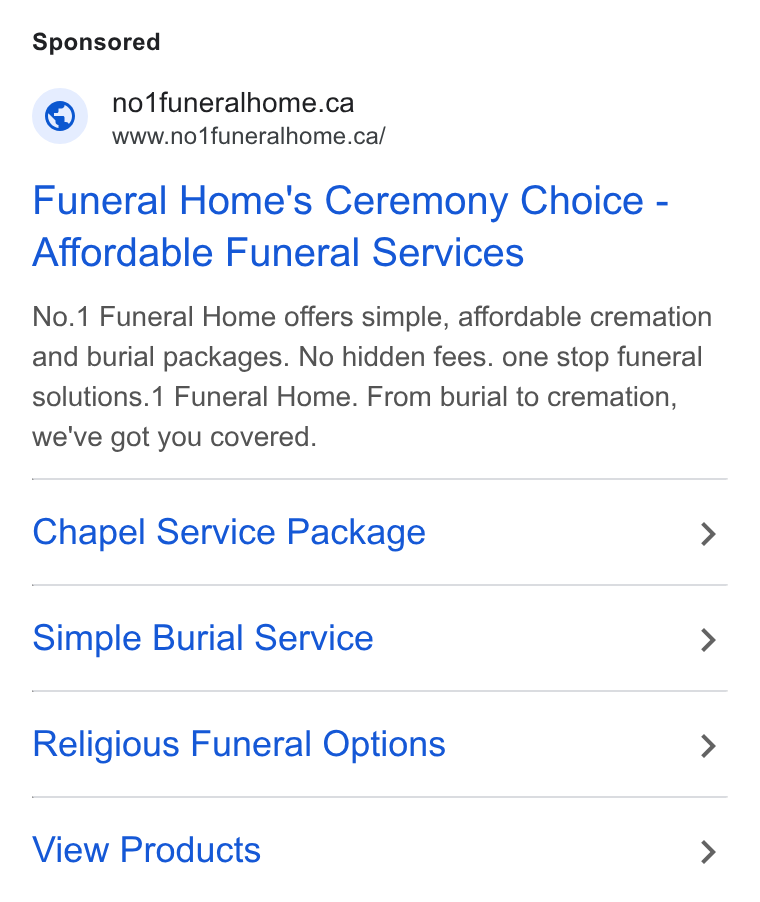This screenshot has height=902, width=760.
Task: Open the View Products link
Action: click(147, 850)
